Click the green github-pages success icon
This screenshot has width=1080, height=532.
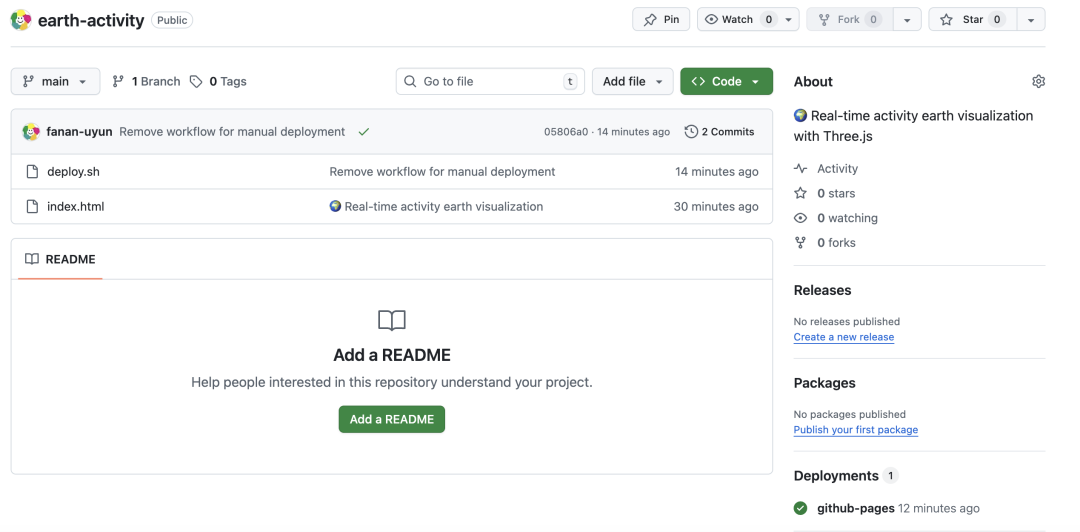[x=800, y=509]
